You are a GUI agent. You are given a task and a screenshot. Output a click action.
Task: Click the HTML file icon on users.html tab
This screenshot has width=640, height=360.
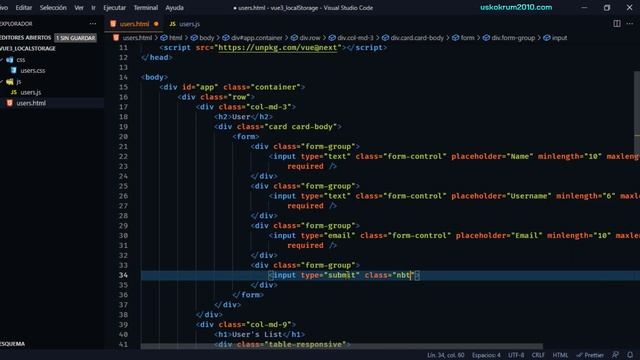[x=113, y=24]
